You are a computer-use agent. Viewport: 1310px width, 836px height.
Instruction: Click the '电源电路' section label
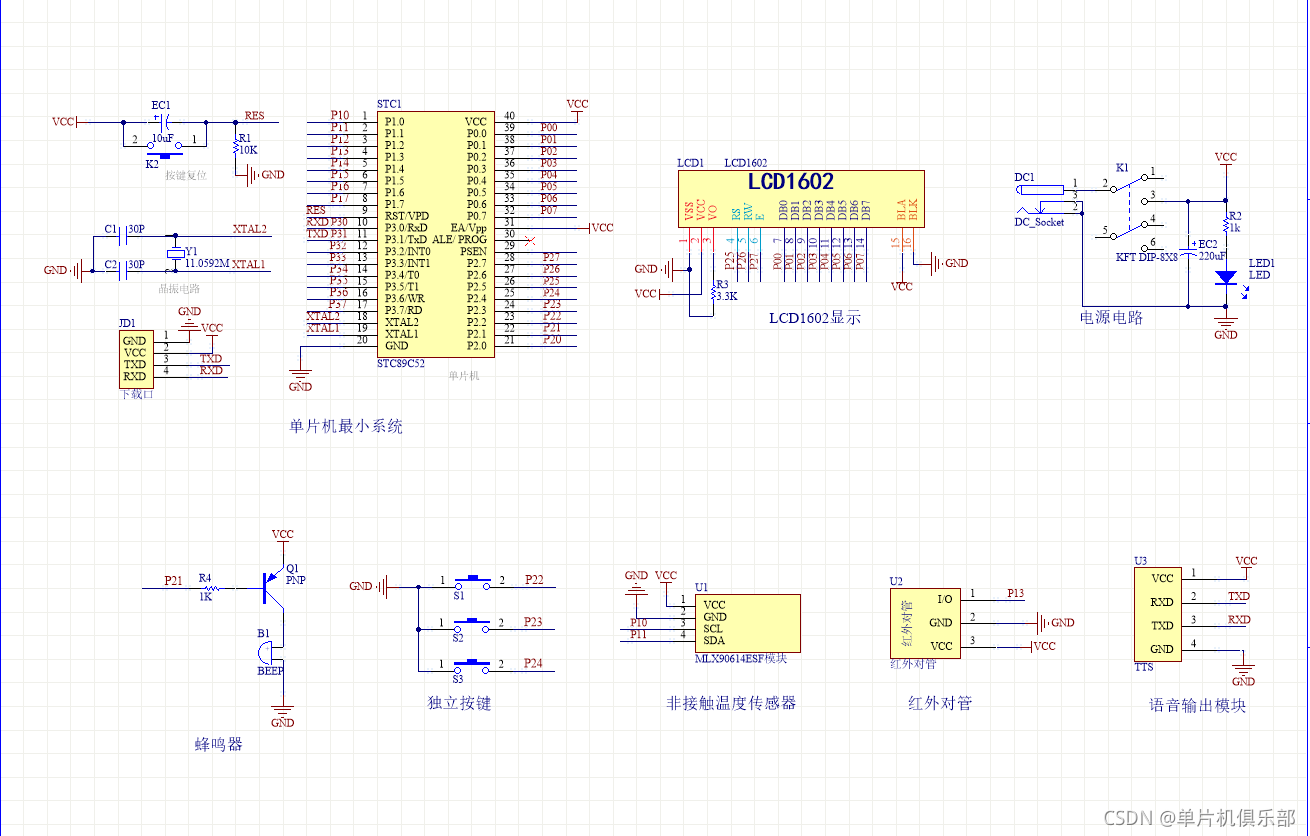[1111, 317]
